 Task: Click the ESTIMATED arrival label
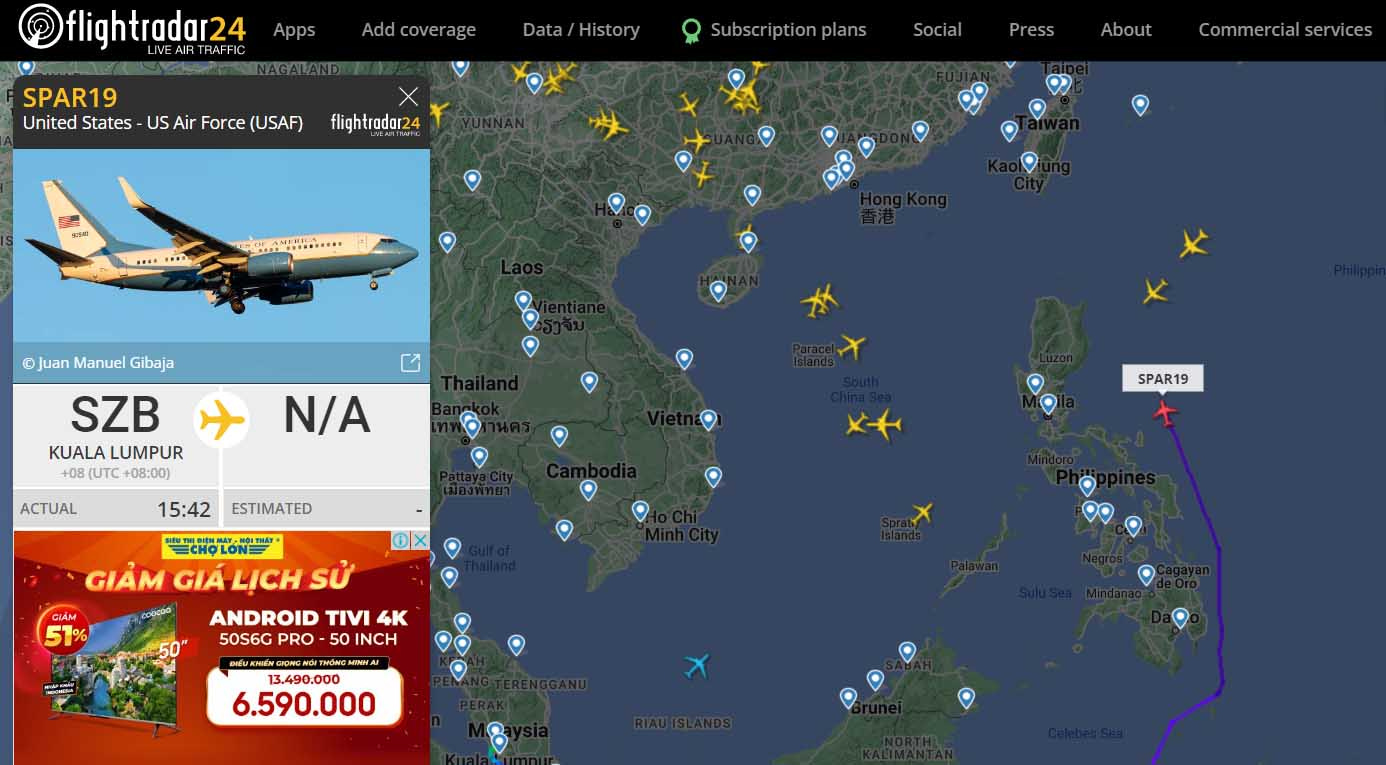(x=271, y=509)
